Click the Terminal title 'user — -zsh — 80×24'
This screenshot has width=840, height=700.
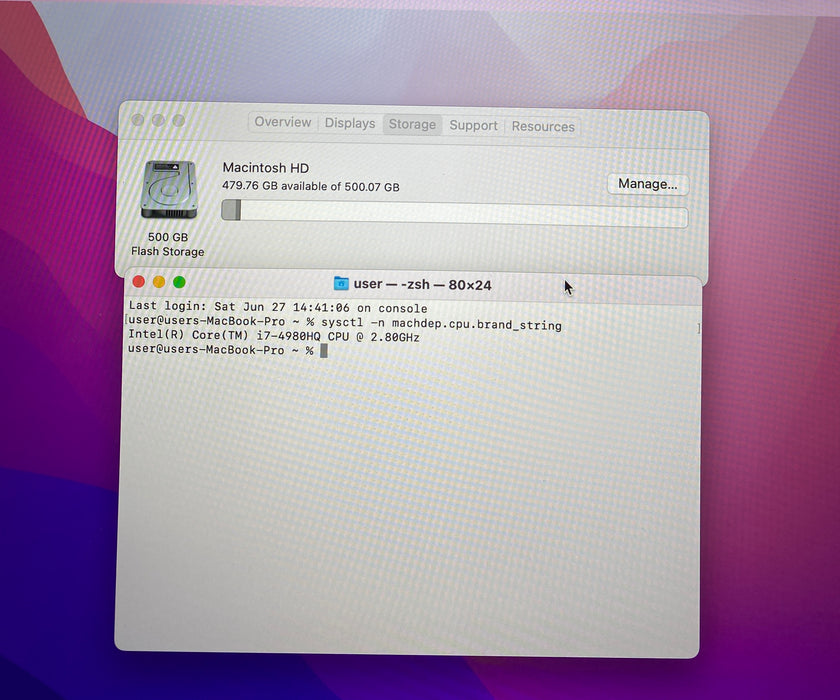click(422, 284)
